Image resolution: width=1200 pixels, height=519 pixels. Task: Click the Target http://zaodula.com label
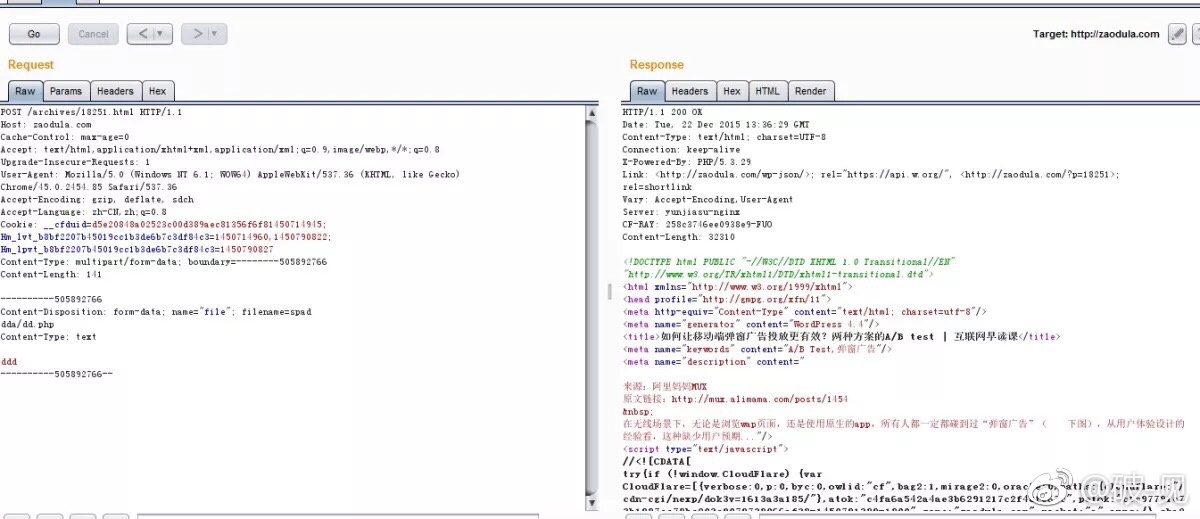point(1096,34)
